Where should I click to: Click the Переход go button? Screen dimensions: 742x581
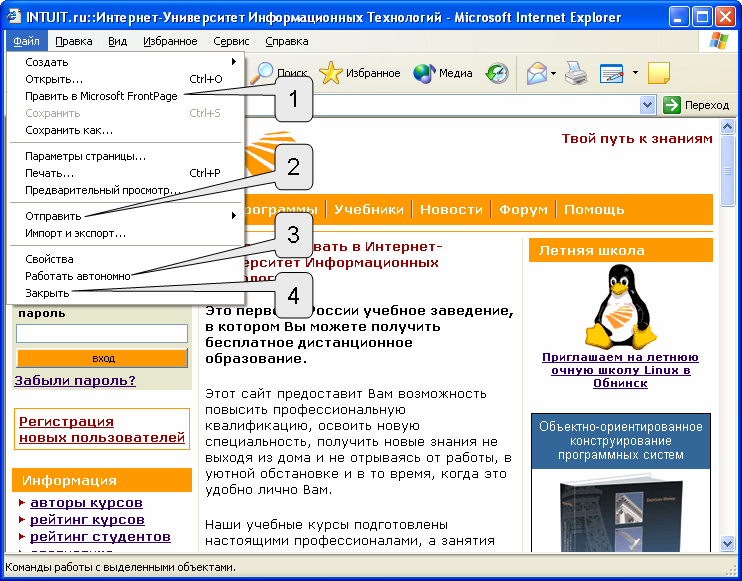697,105
